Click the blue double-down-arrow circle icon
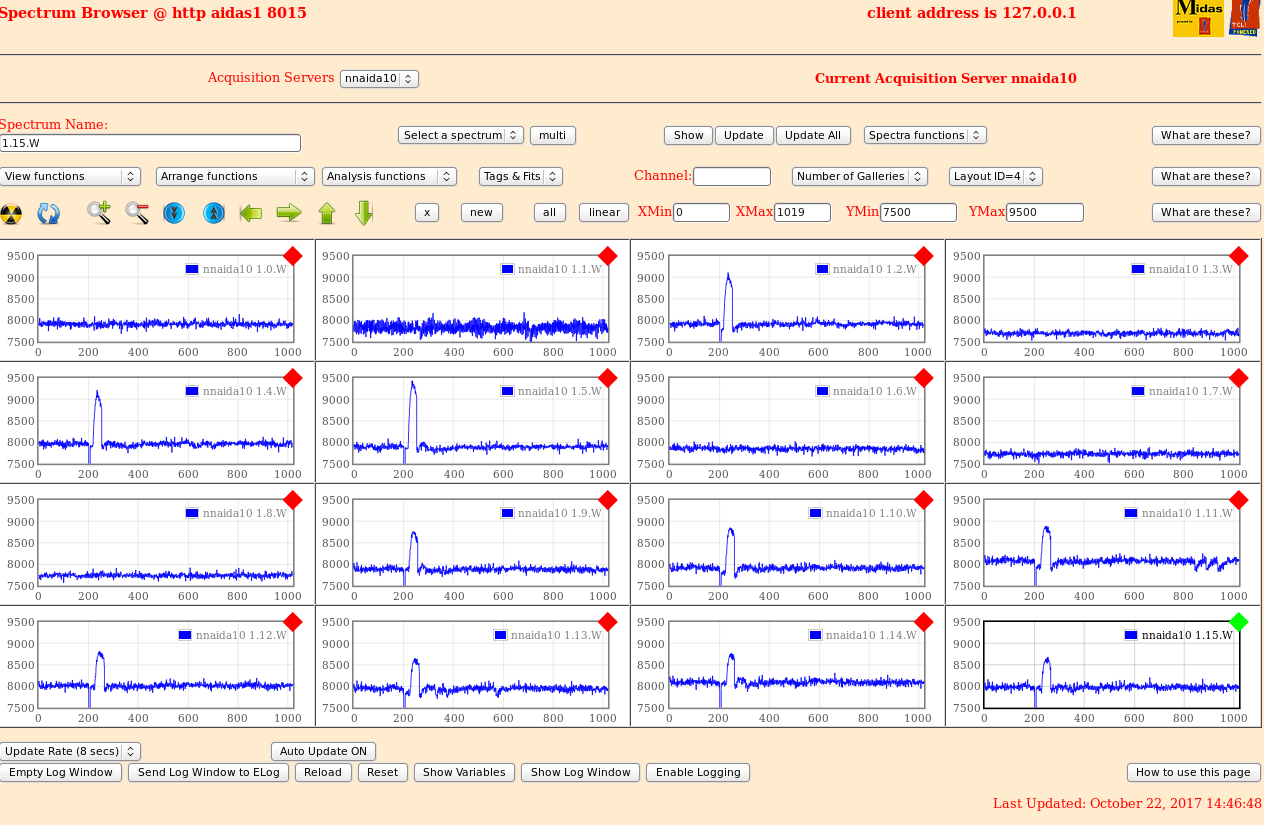The height and width of the screenshot is (825, 1264). point(174,213)
